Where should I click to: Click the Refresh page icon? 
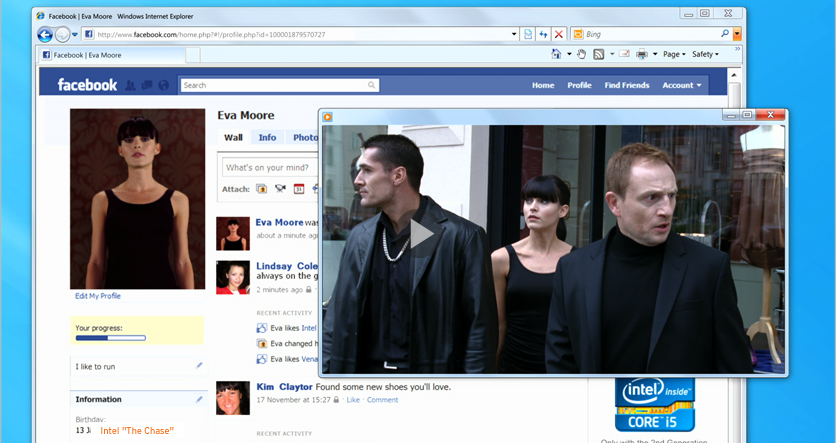(x=543, y=34)
